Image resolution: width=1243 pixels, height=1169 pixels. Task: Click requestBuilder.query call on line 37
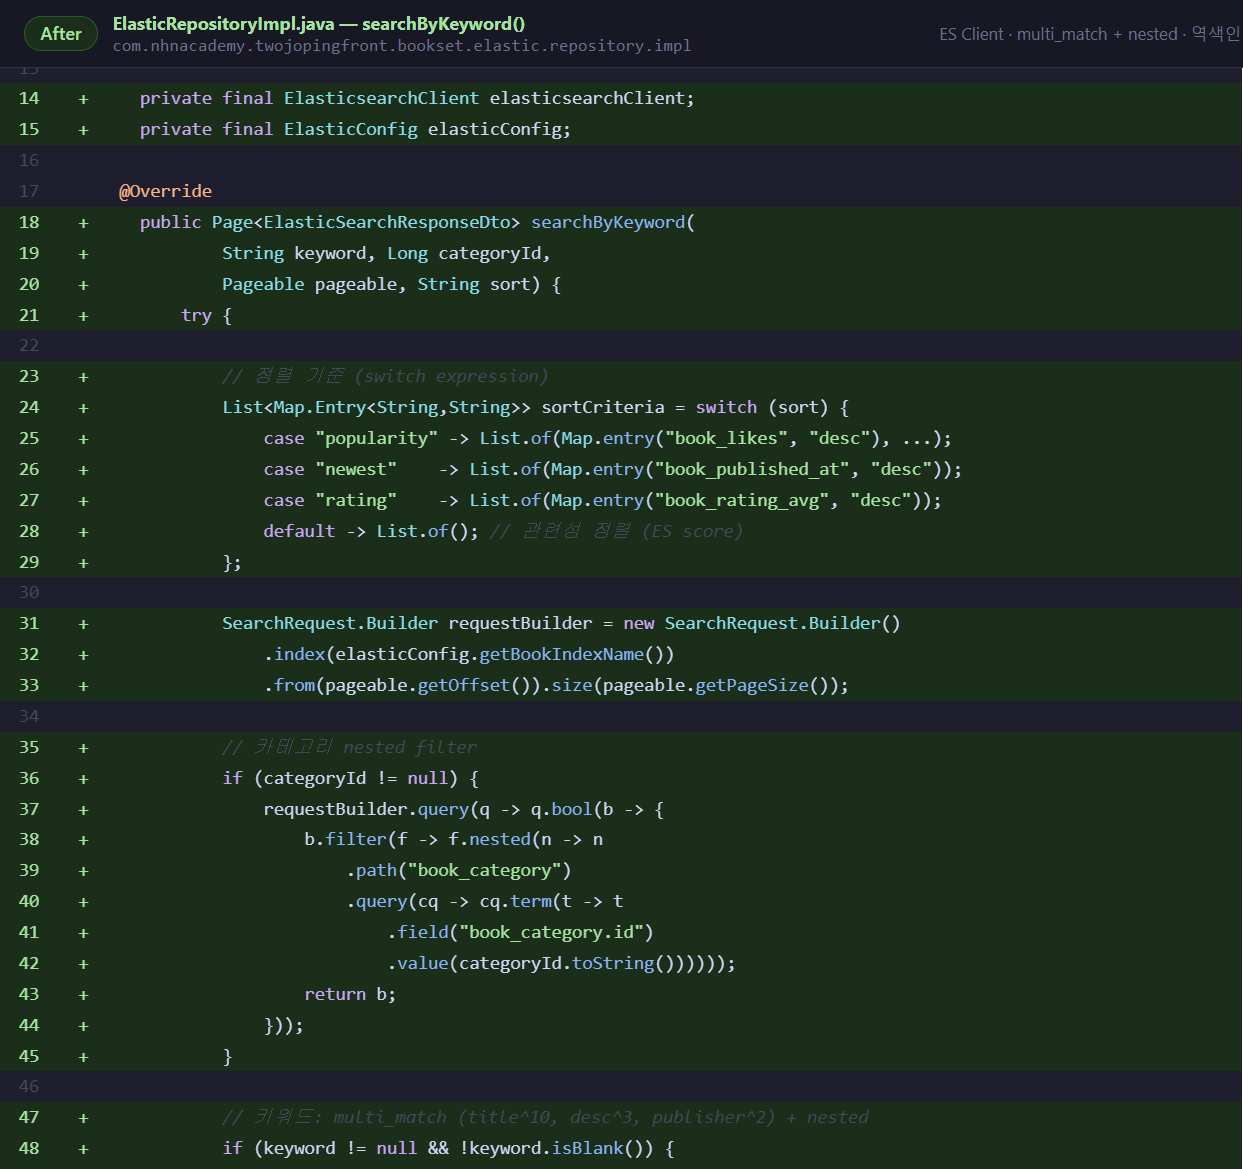(366, 809)
